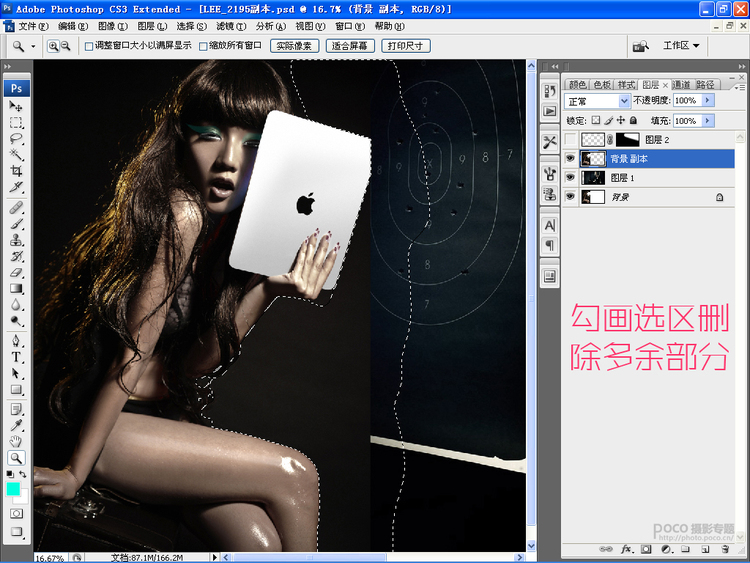
Task: Select the Slice tool
Action: 16,187
